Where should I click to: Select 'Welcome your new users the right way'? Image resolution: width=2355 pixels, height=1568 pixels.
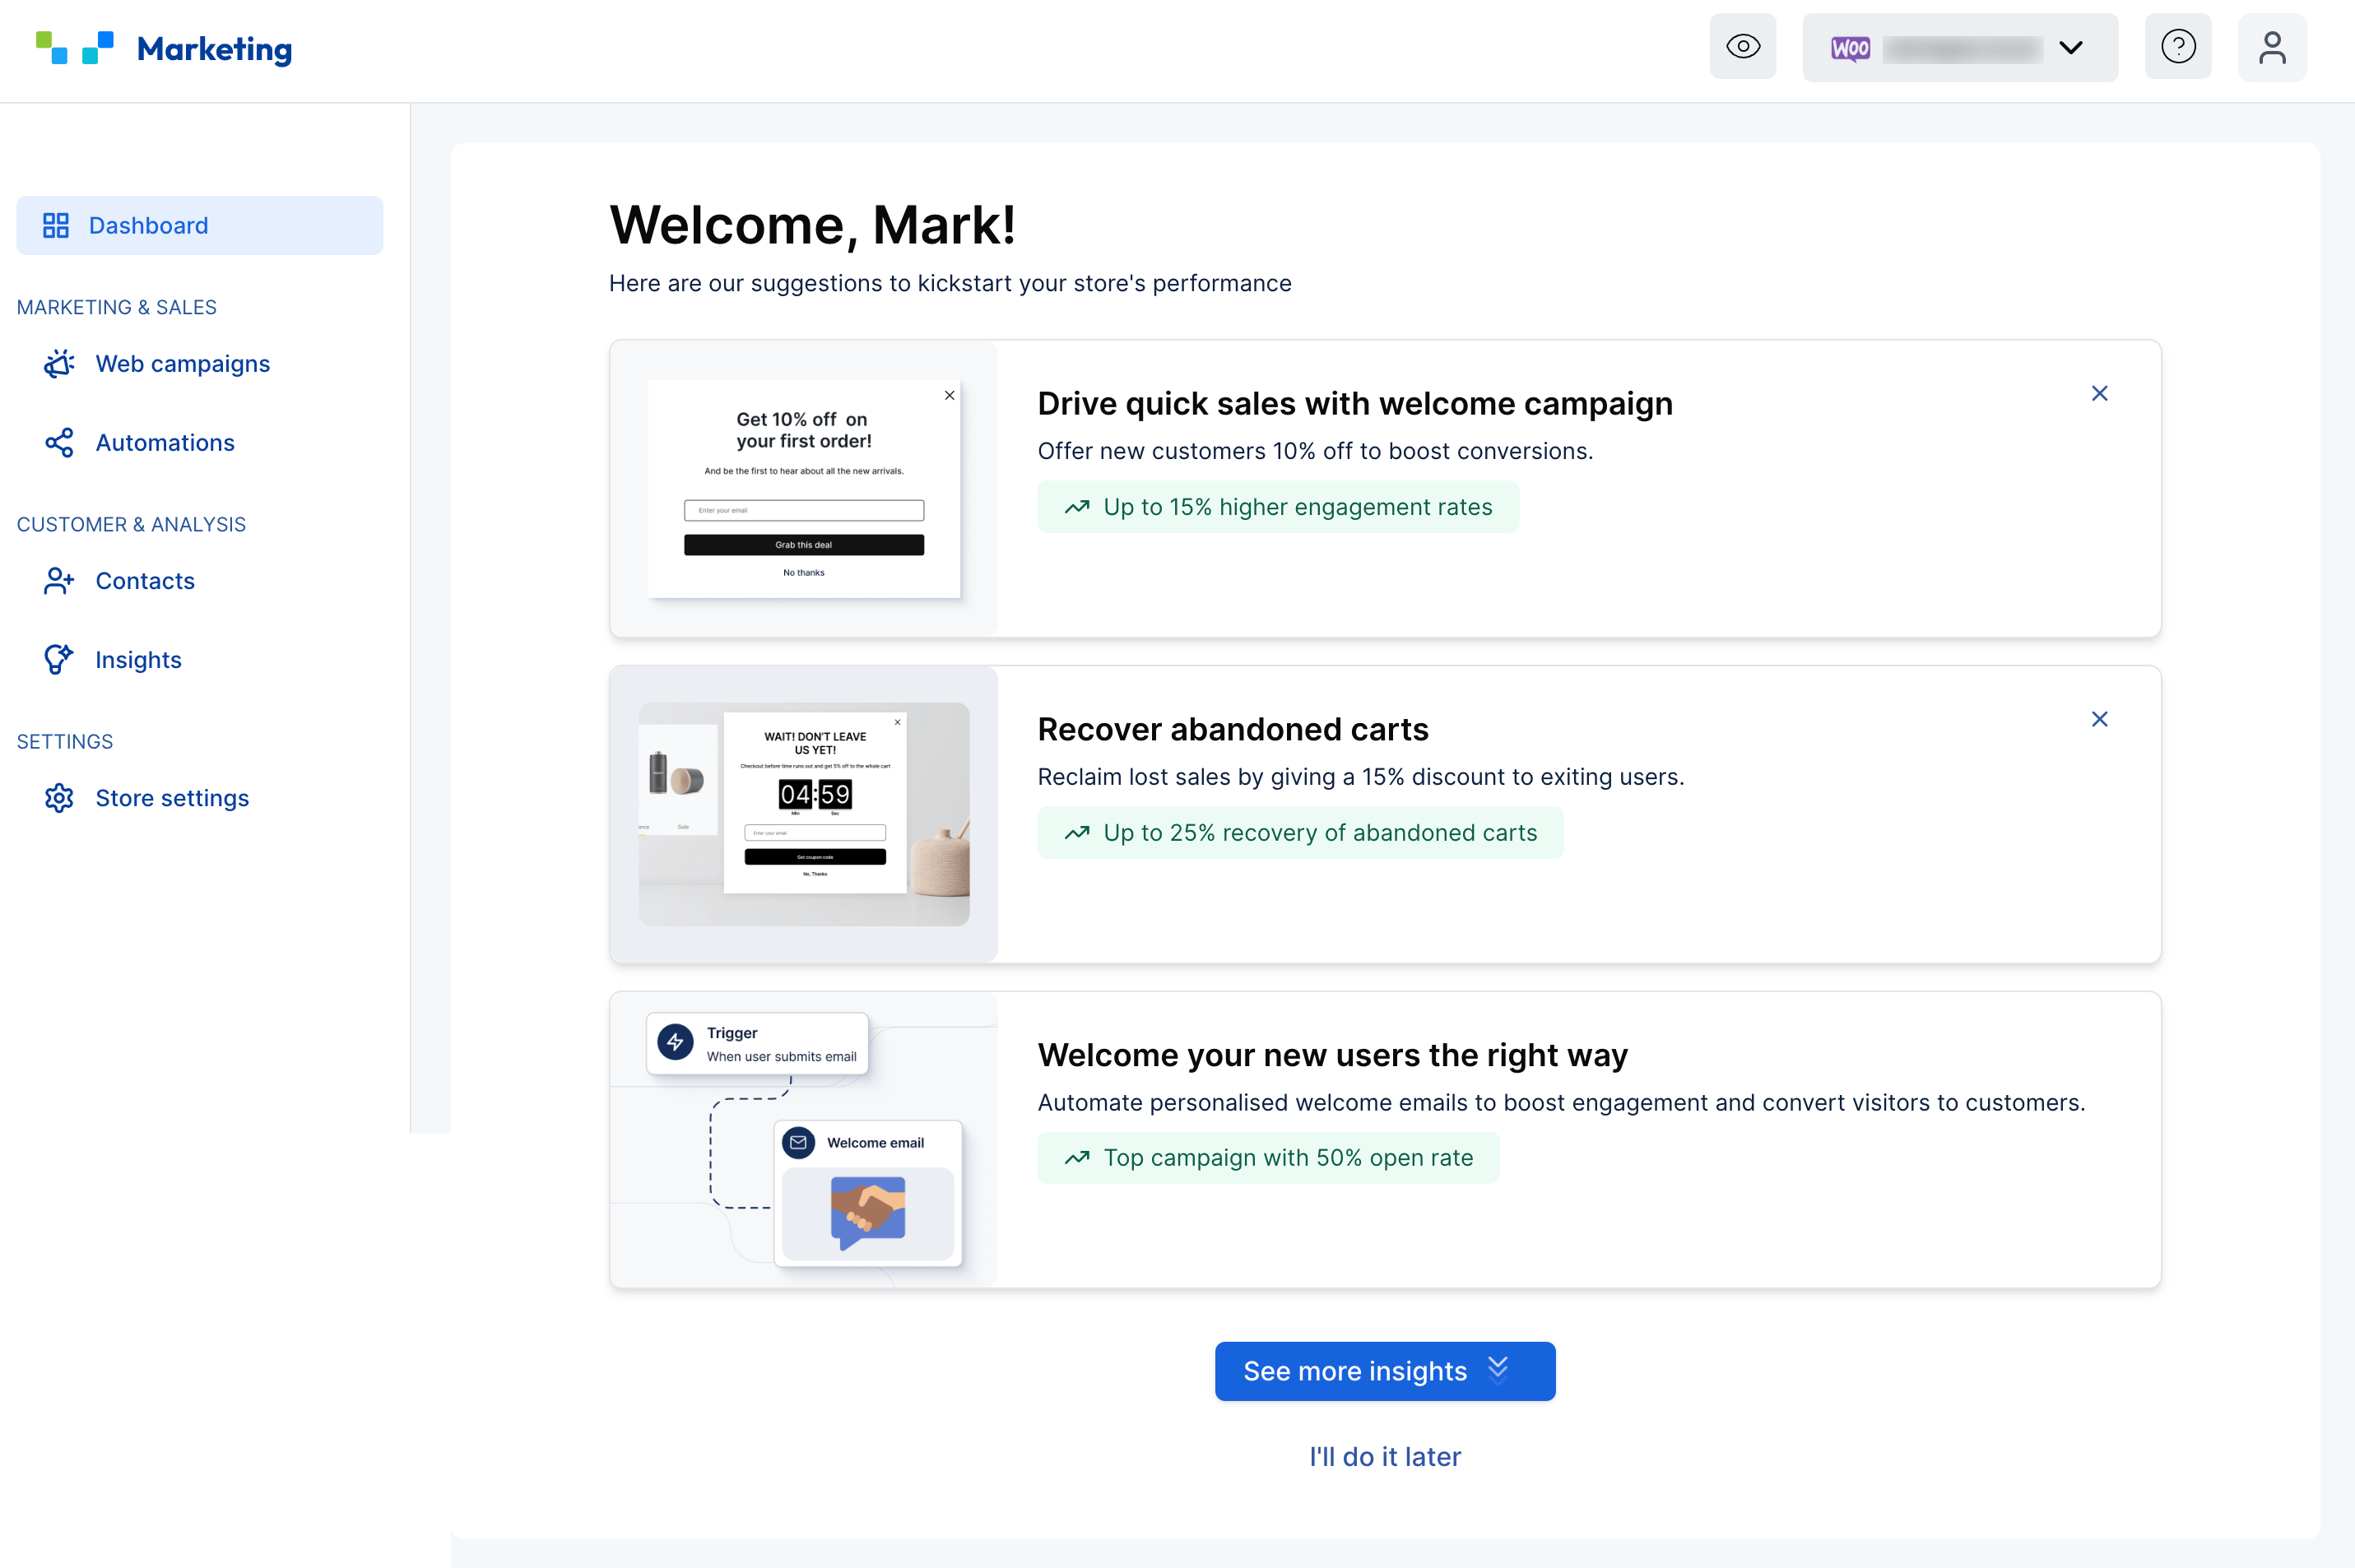1332,1055
